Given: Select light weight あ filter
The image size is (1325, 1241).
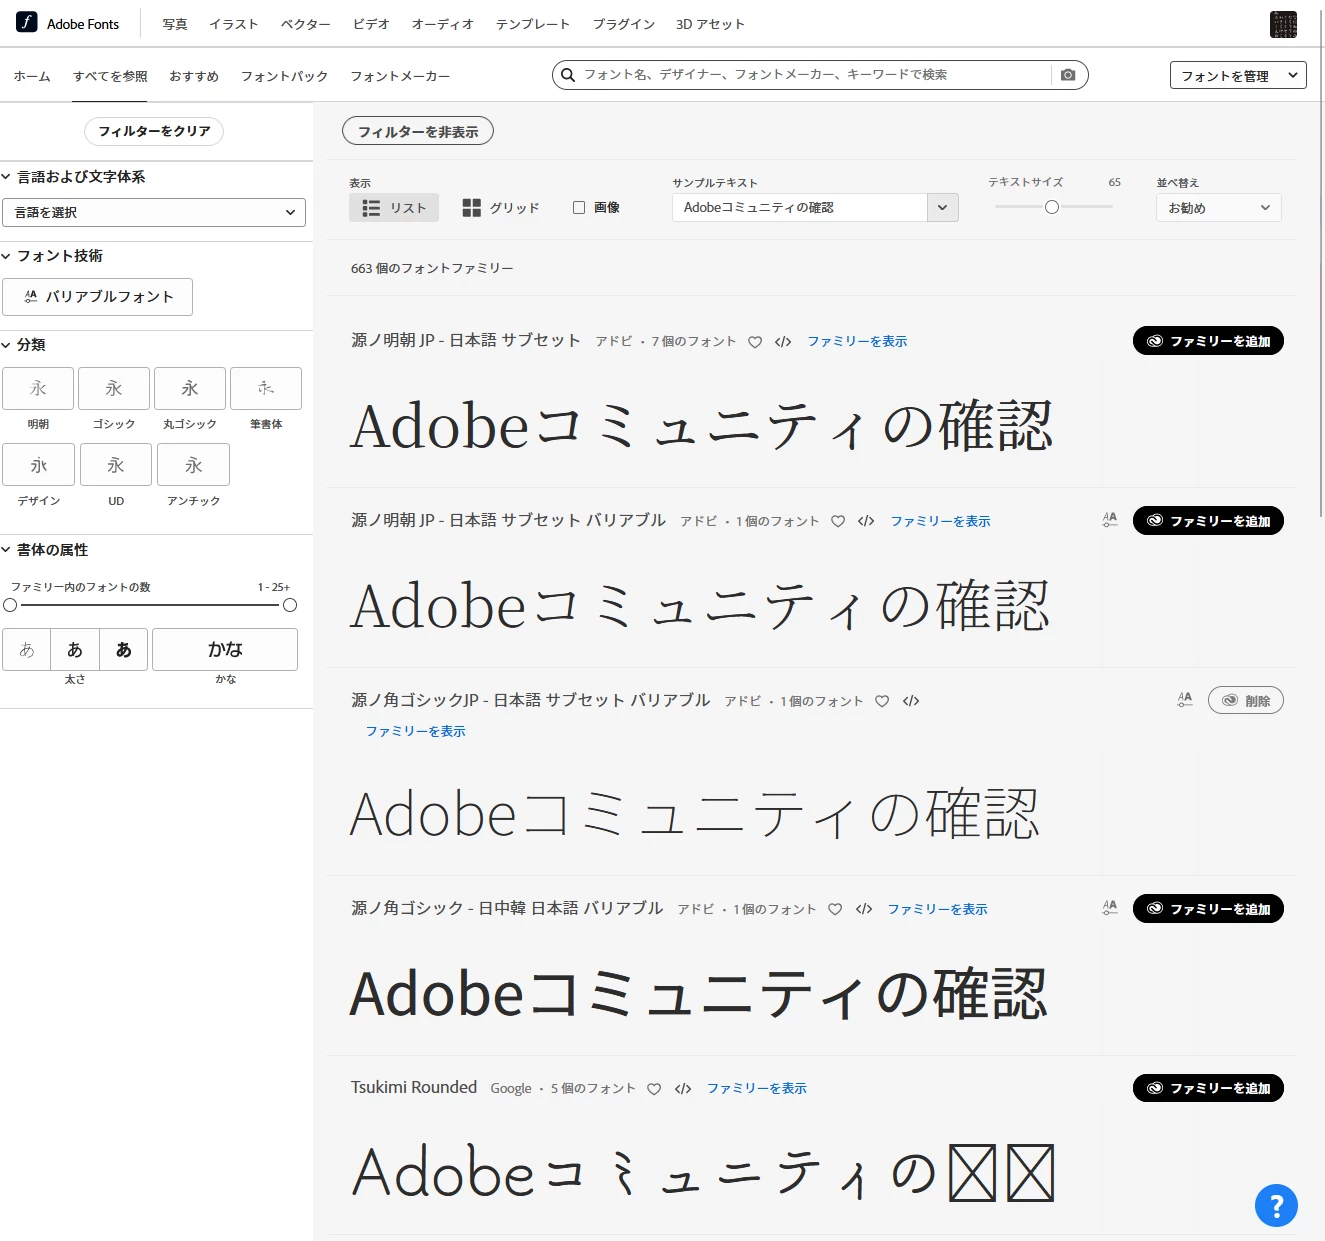Looking at the screenshot, I should (27, 650).
